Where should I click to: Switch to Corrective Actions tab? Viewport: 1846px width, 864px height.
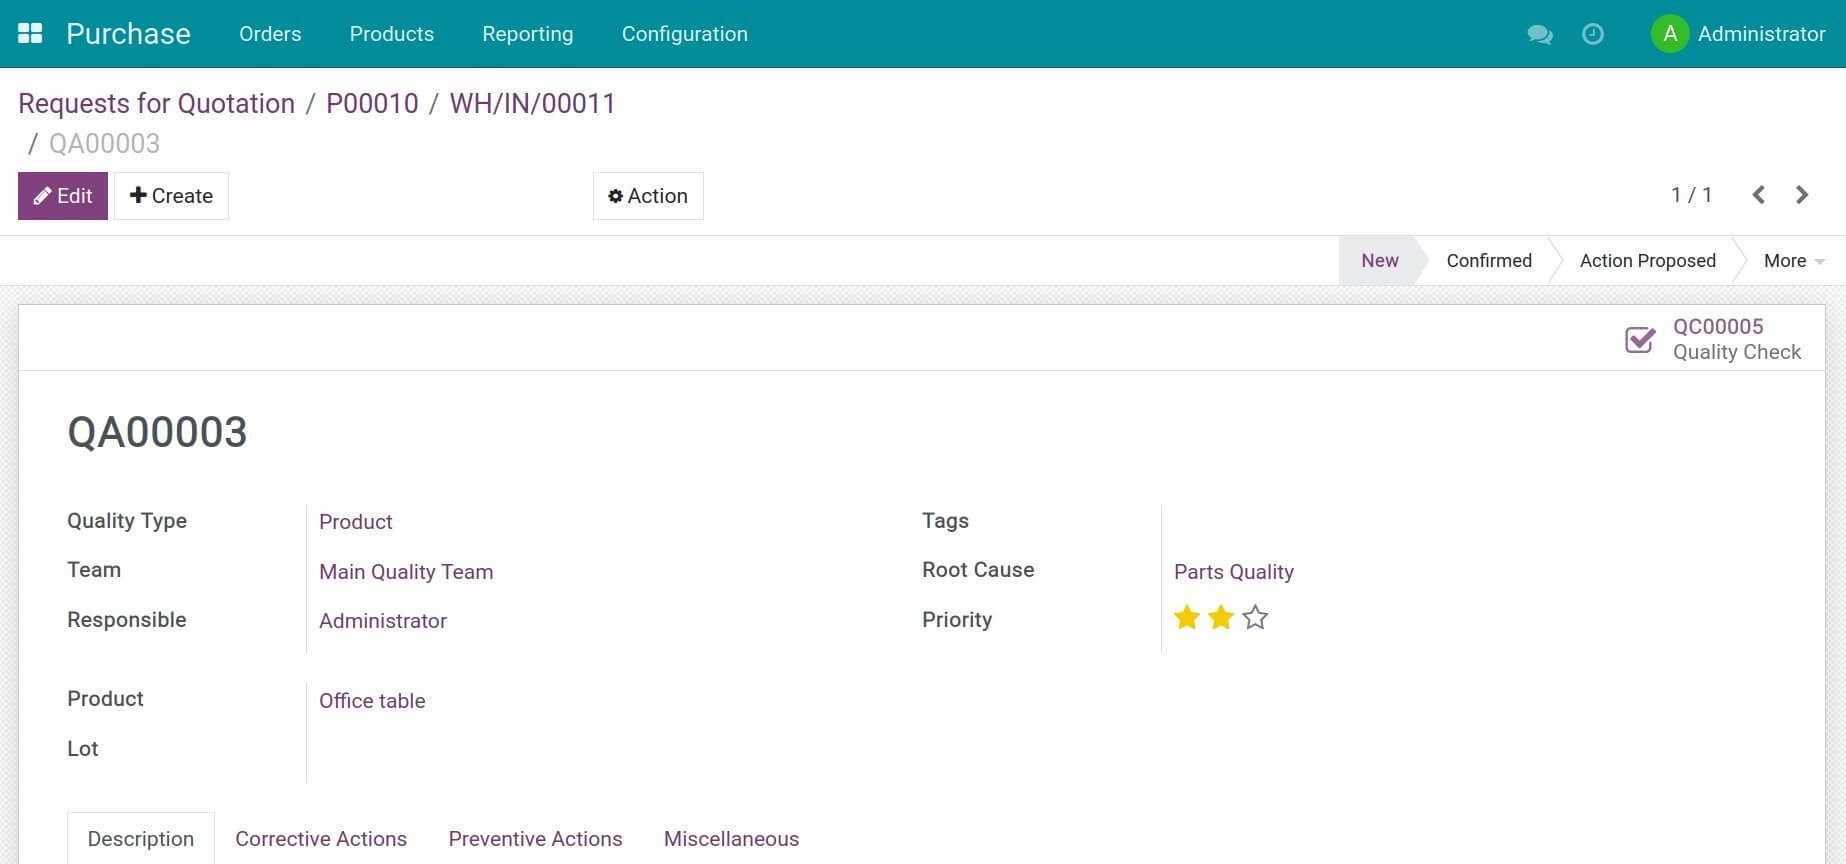(321, 839)
